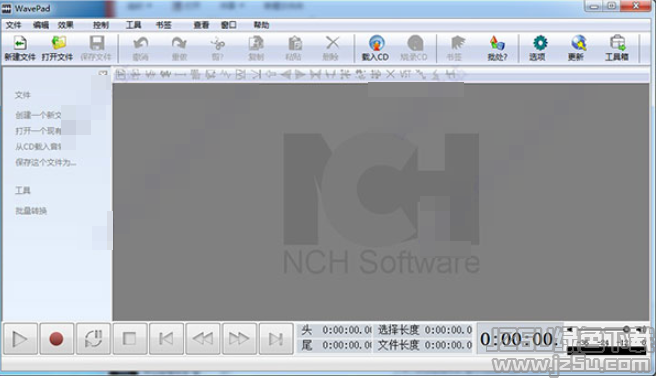
Task: Click the large 0:00:00 time display
Action: click(x=518, y=339)
